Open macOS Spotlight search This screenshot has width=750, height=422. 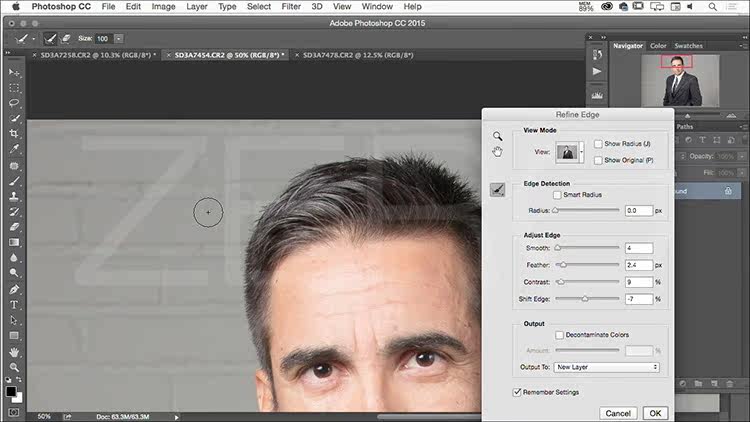714,6
